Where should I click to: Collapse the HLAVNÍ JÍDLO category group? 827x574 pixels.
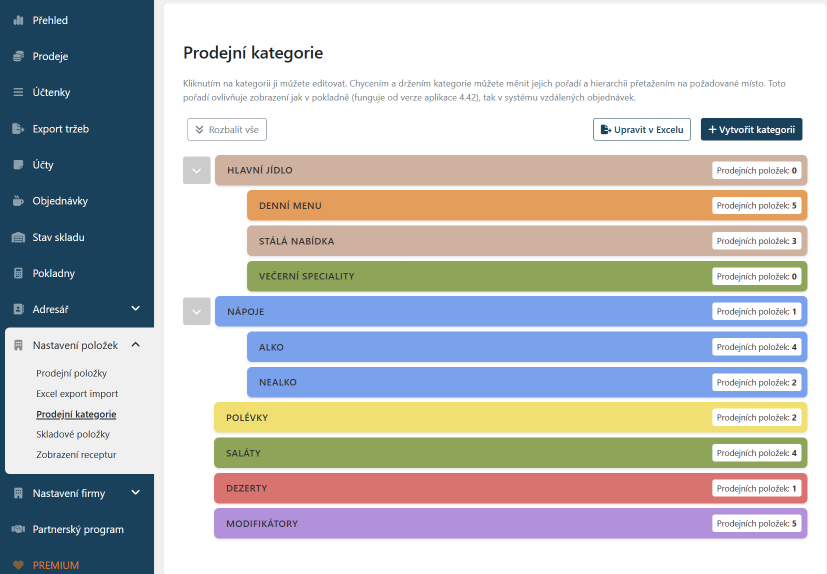[x=197, y=170]
